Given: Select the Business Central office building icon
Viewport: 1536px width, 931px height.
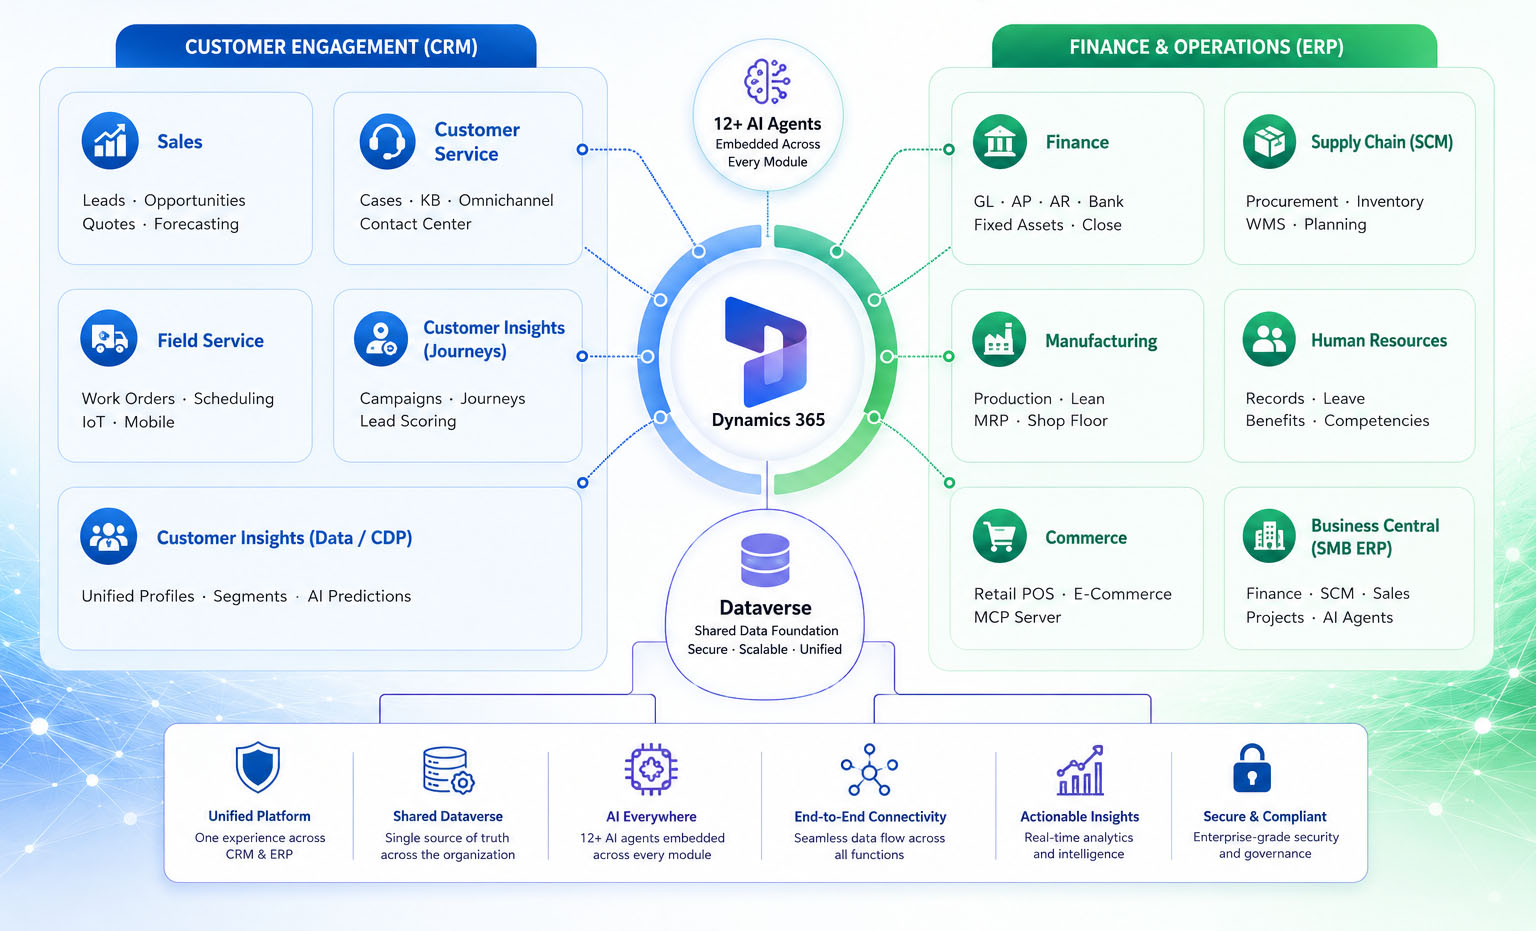Looking at the screenshot, I should tap(1269, 536).
